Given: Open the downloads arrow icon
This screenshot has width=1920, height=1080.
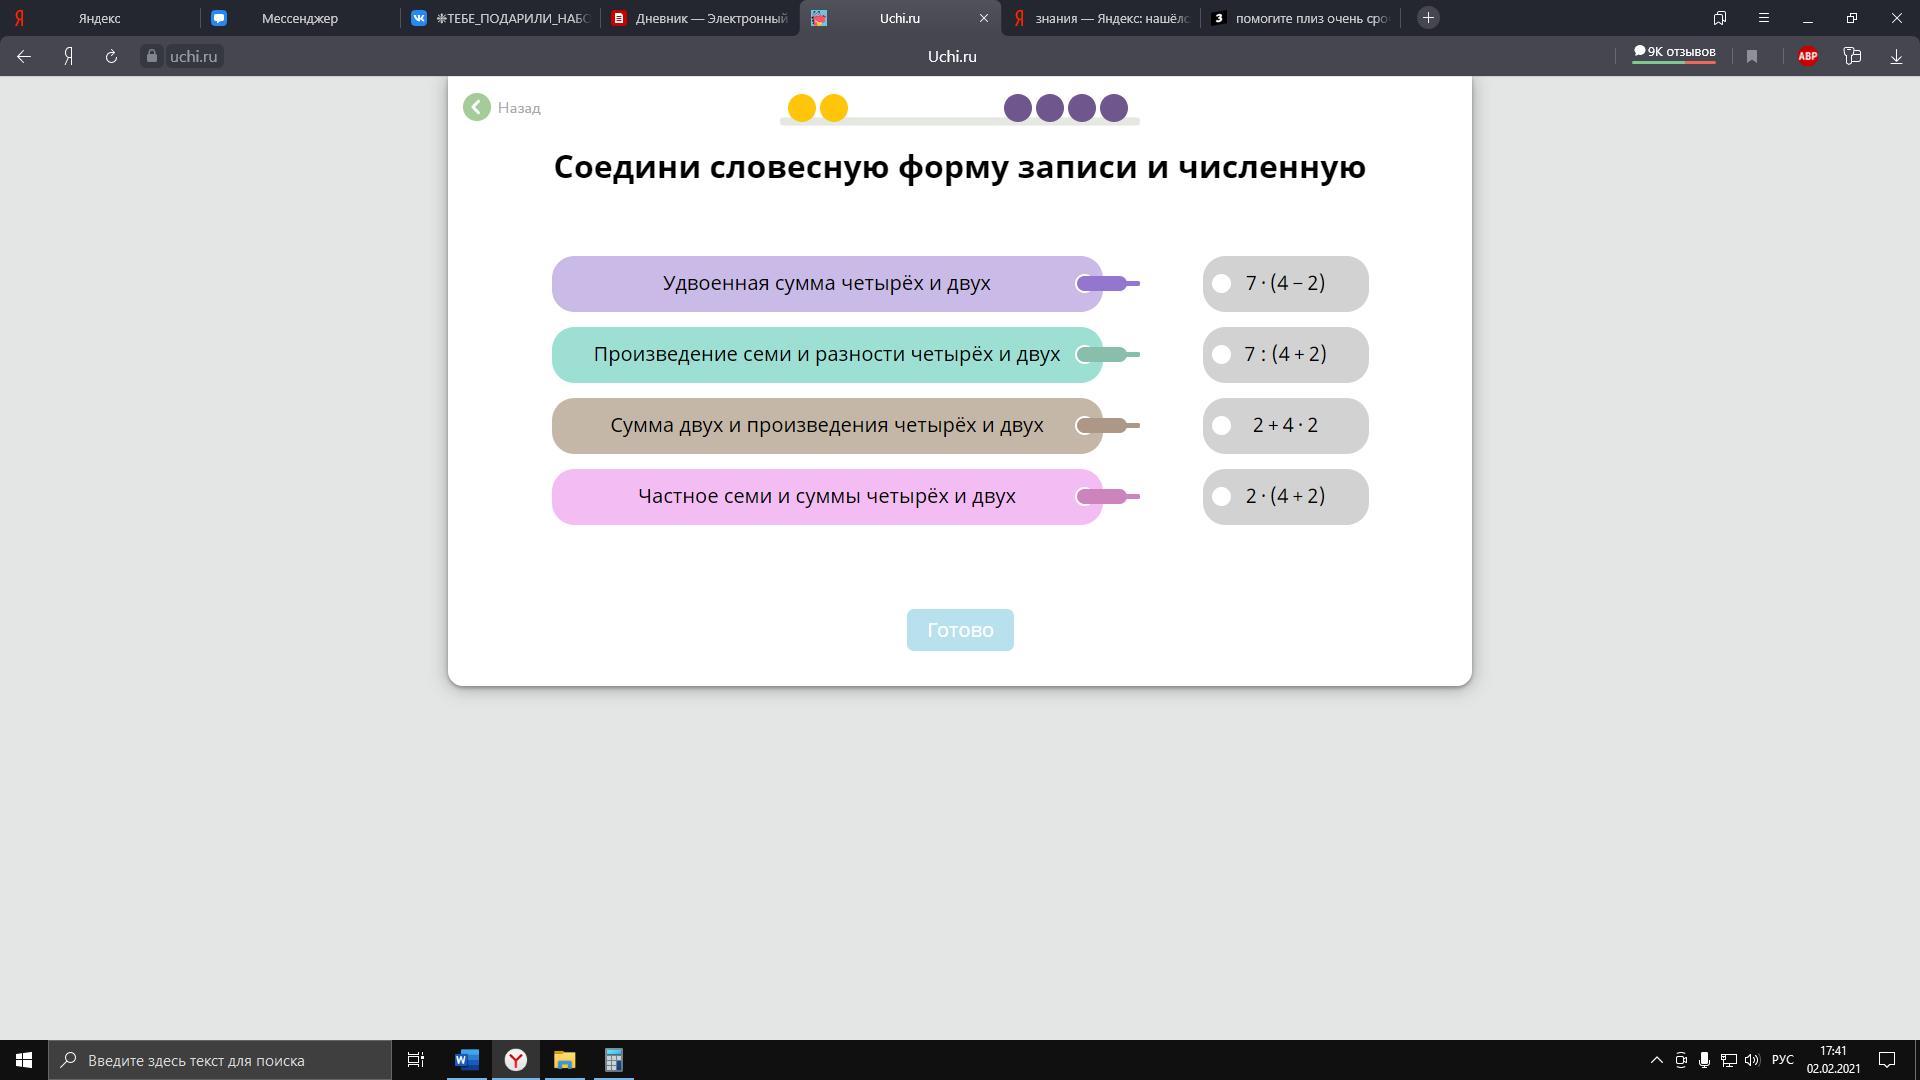Looking at the screenshot, I should point(1896,57).
